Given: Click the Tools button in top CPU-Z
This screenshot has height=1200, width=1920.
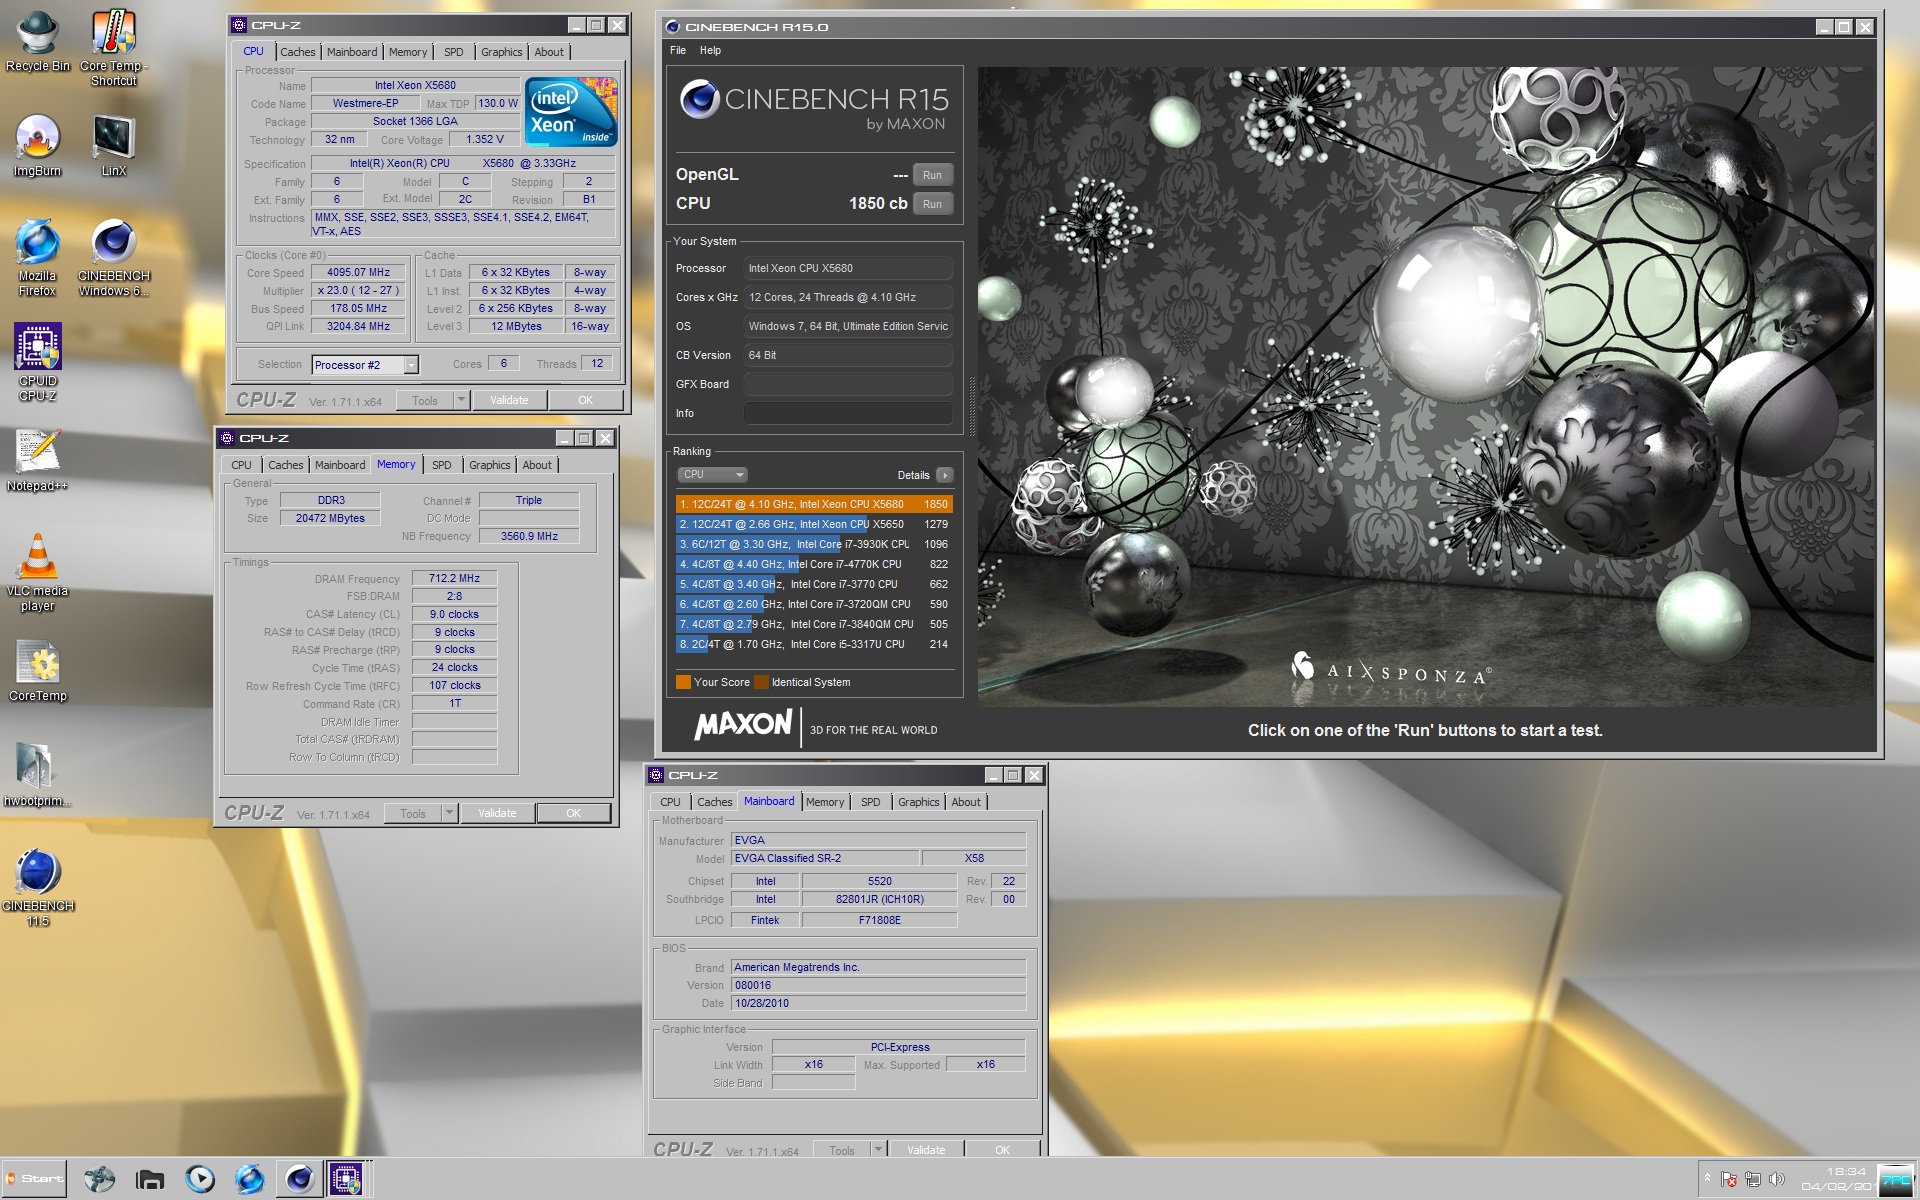Looking at the screenshot, I should (x=425, y=400).
